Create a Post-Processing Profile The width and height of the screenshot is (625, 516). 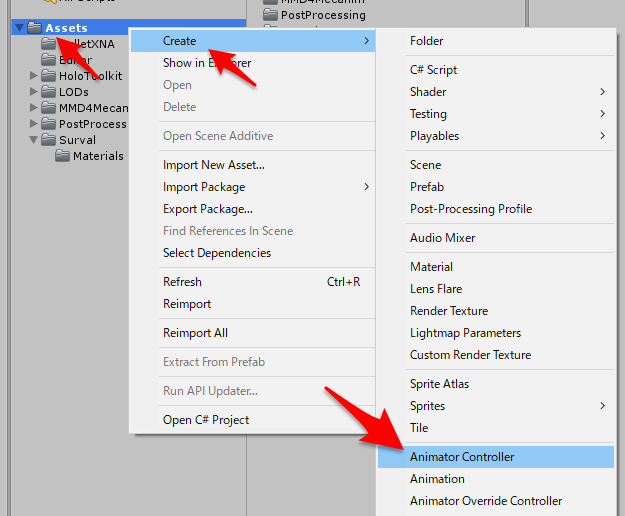pyautogui.click(x=496, y=209)
